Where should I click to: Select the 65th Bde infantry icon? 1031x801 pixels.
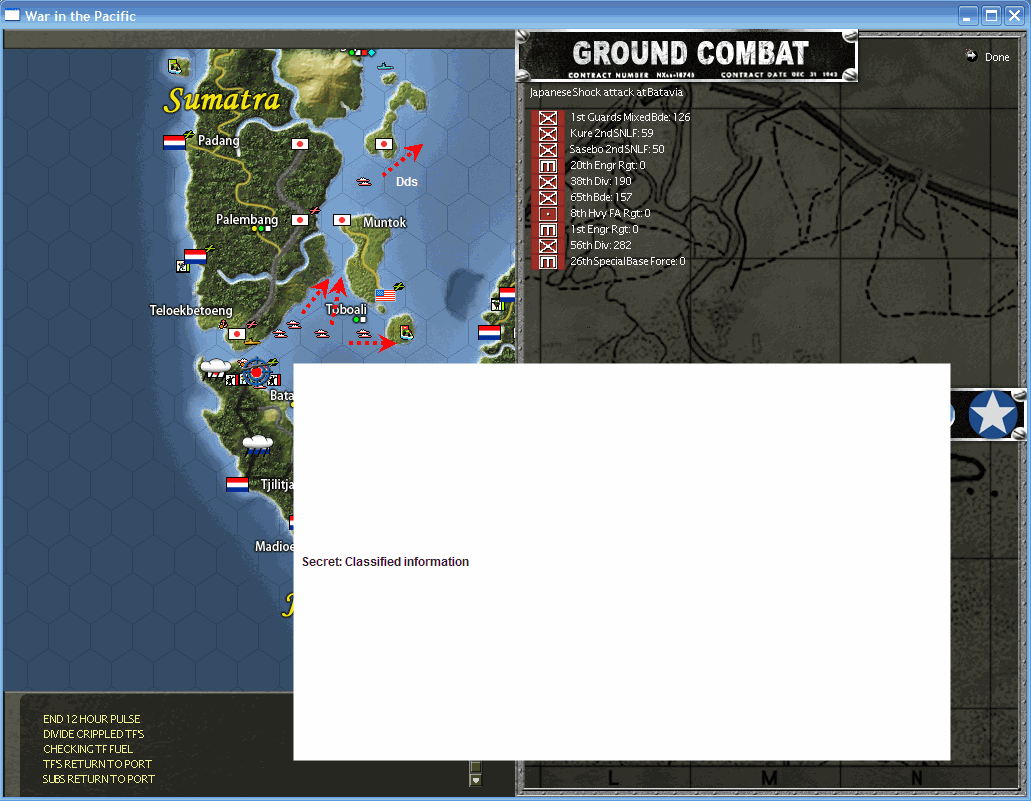(x=548, y=198)
